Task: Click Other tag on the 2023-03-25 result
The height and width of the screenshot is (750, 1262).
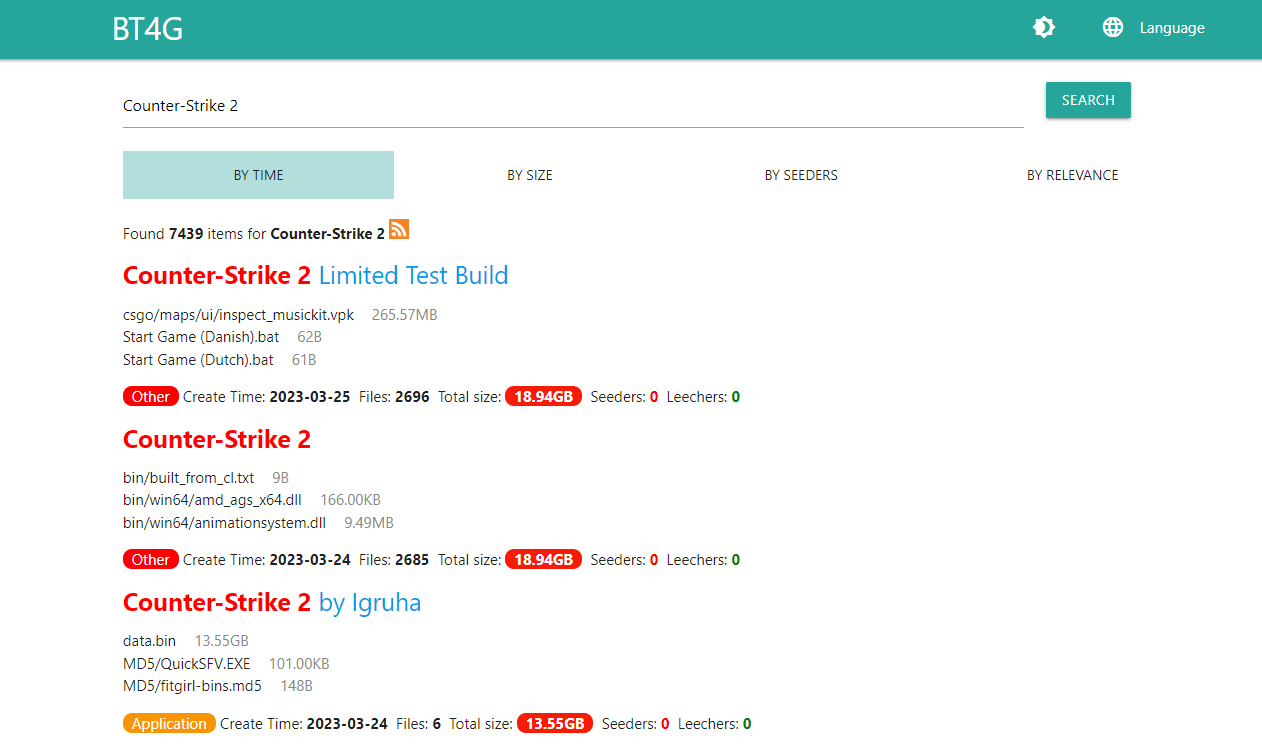Action: (151, 397)
